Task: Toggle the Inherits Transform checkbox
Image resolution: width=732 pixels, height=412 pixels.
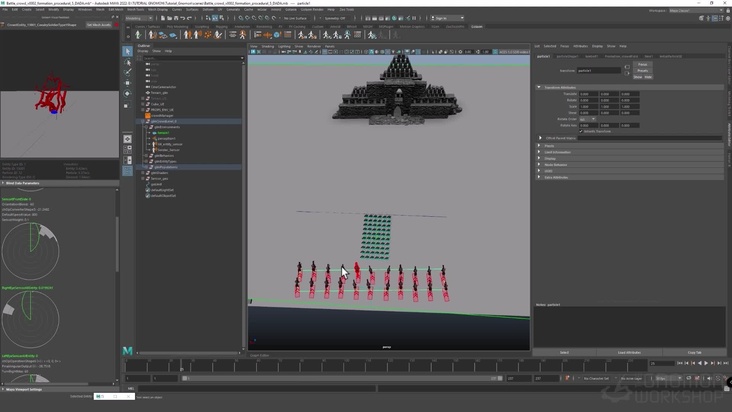Action: click(x=581, y=131)
